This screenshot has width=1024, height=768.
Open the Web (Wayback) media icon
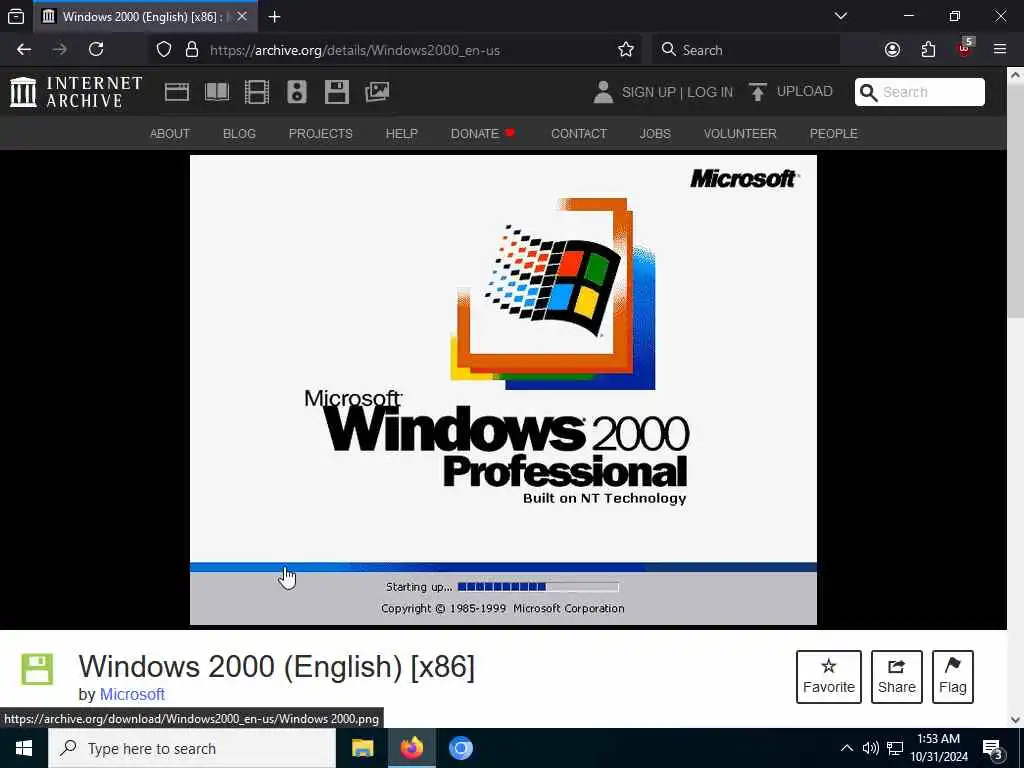click(x=176, y=92)
